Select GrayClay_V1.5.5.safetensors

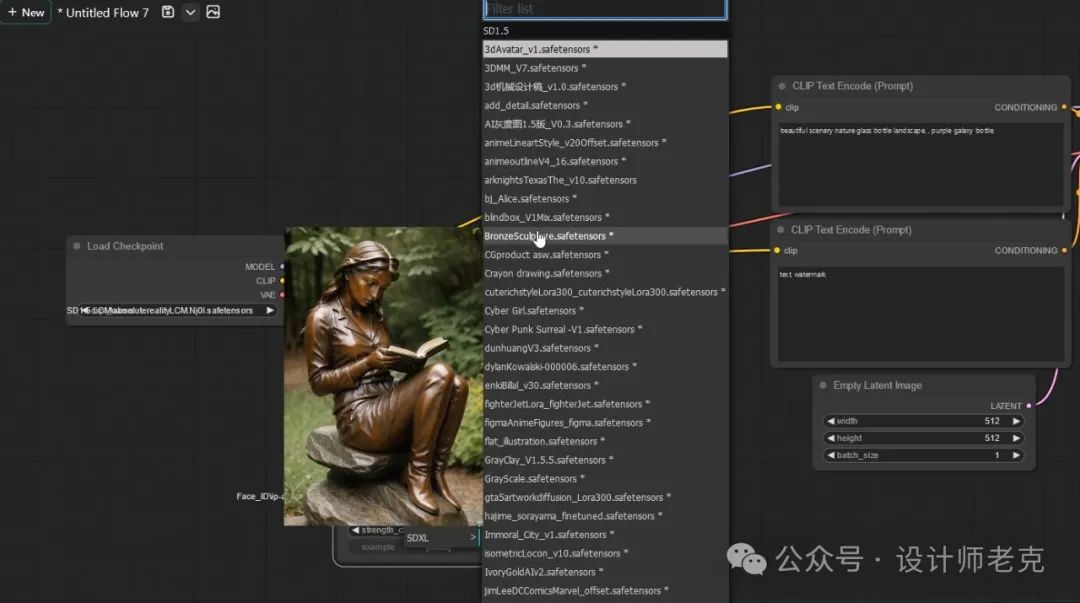[x=605, y=460]
